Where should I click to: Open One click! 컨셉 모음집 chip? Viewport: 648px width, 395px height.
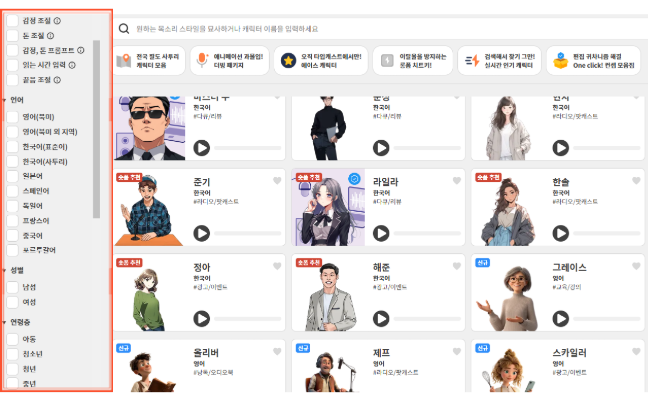593,61
